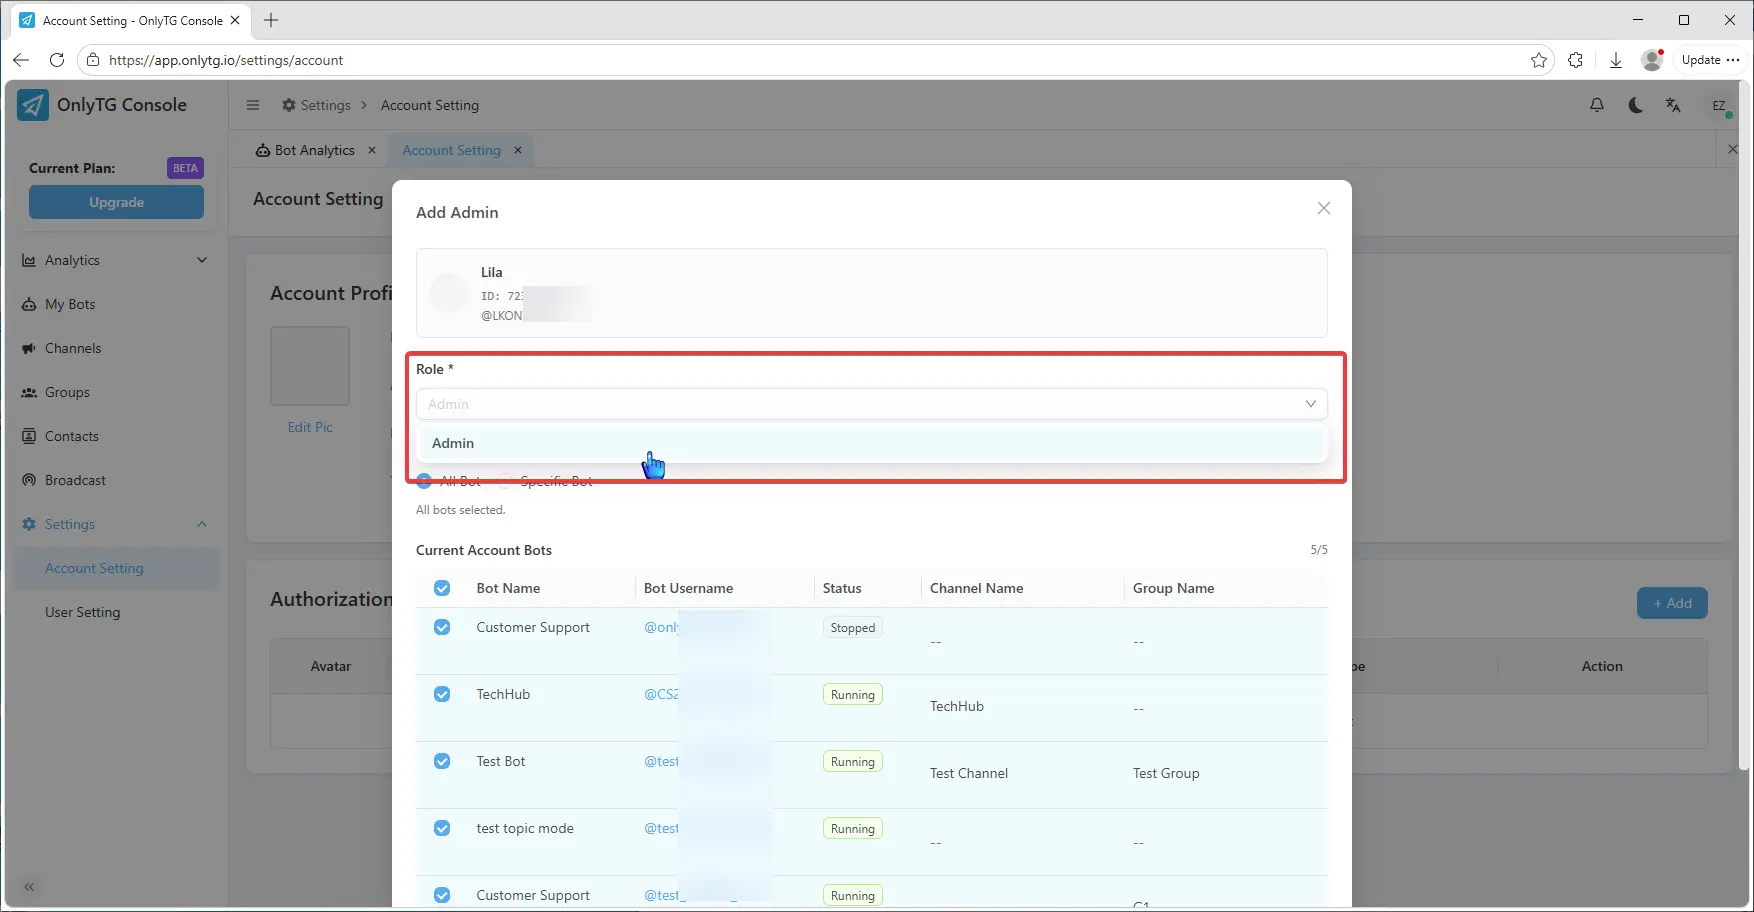Open My Bots in sidebar
This screenshot has height=912, width=1754.
70,304
